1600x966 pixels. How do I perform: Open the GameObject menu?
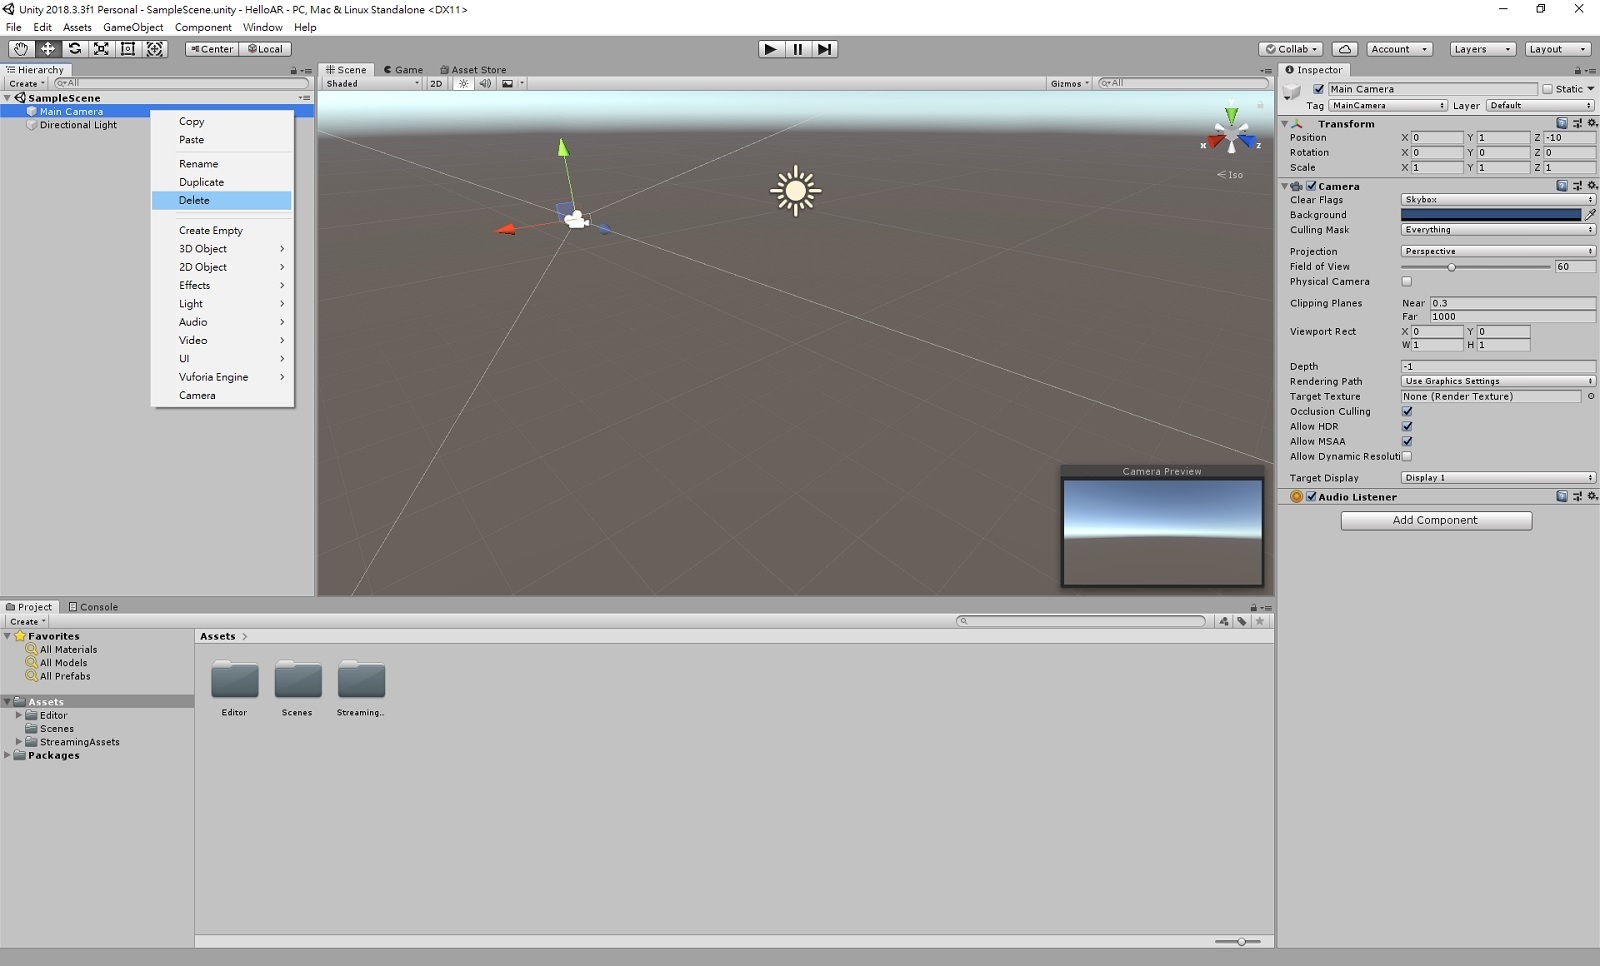point(133,27)
